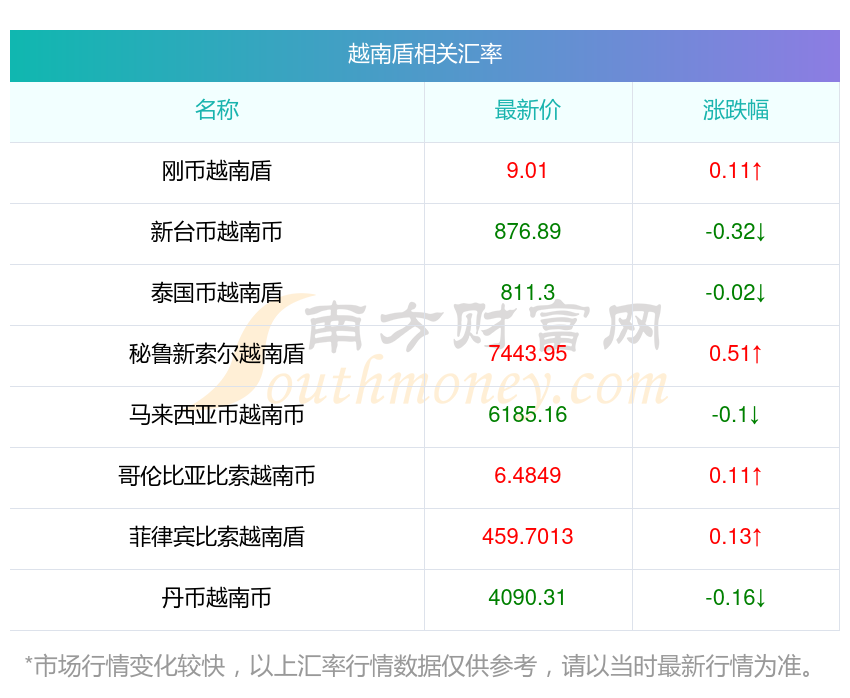Click the price 459.7013
This screenshot has width=850, height=698.
click(x=527, y=537)
